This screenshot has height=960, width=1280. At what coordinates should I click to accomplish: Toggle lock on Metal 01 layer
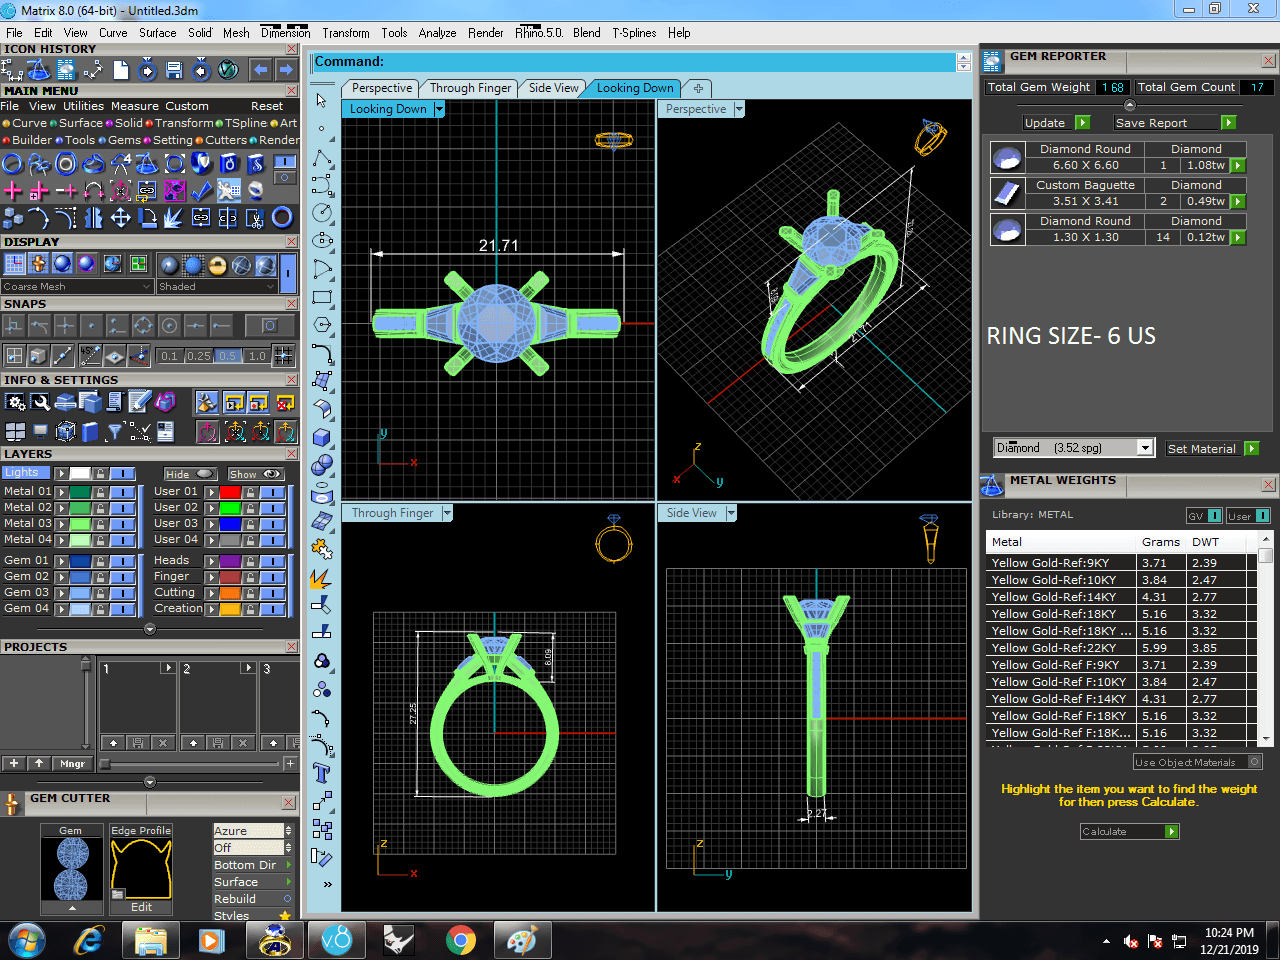100,492
